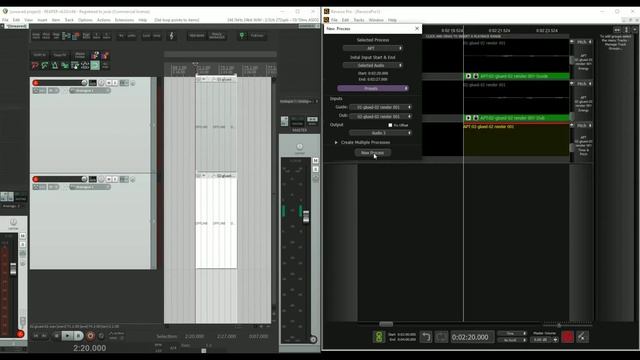Screen dimensions: 640x360
Task: Click green arrow toolbar icon in REAPER
Action: [45, 65]
